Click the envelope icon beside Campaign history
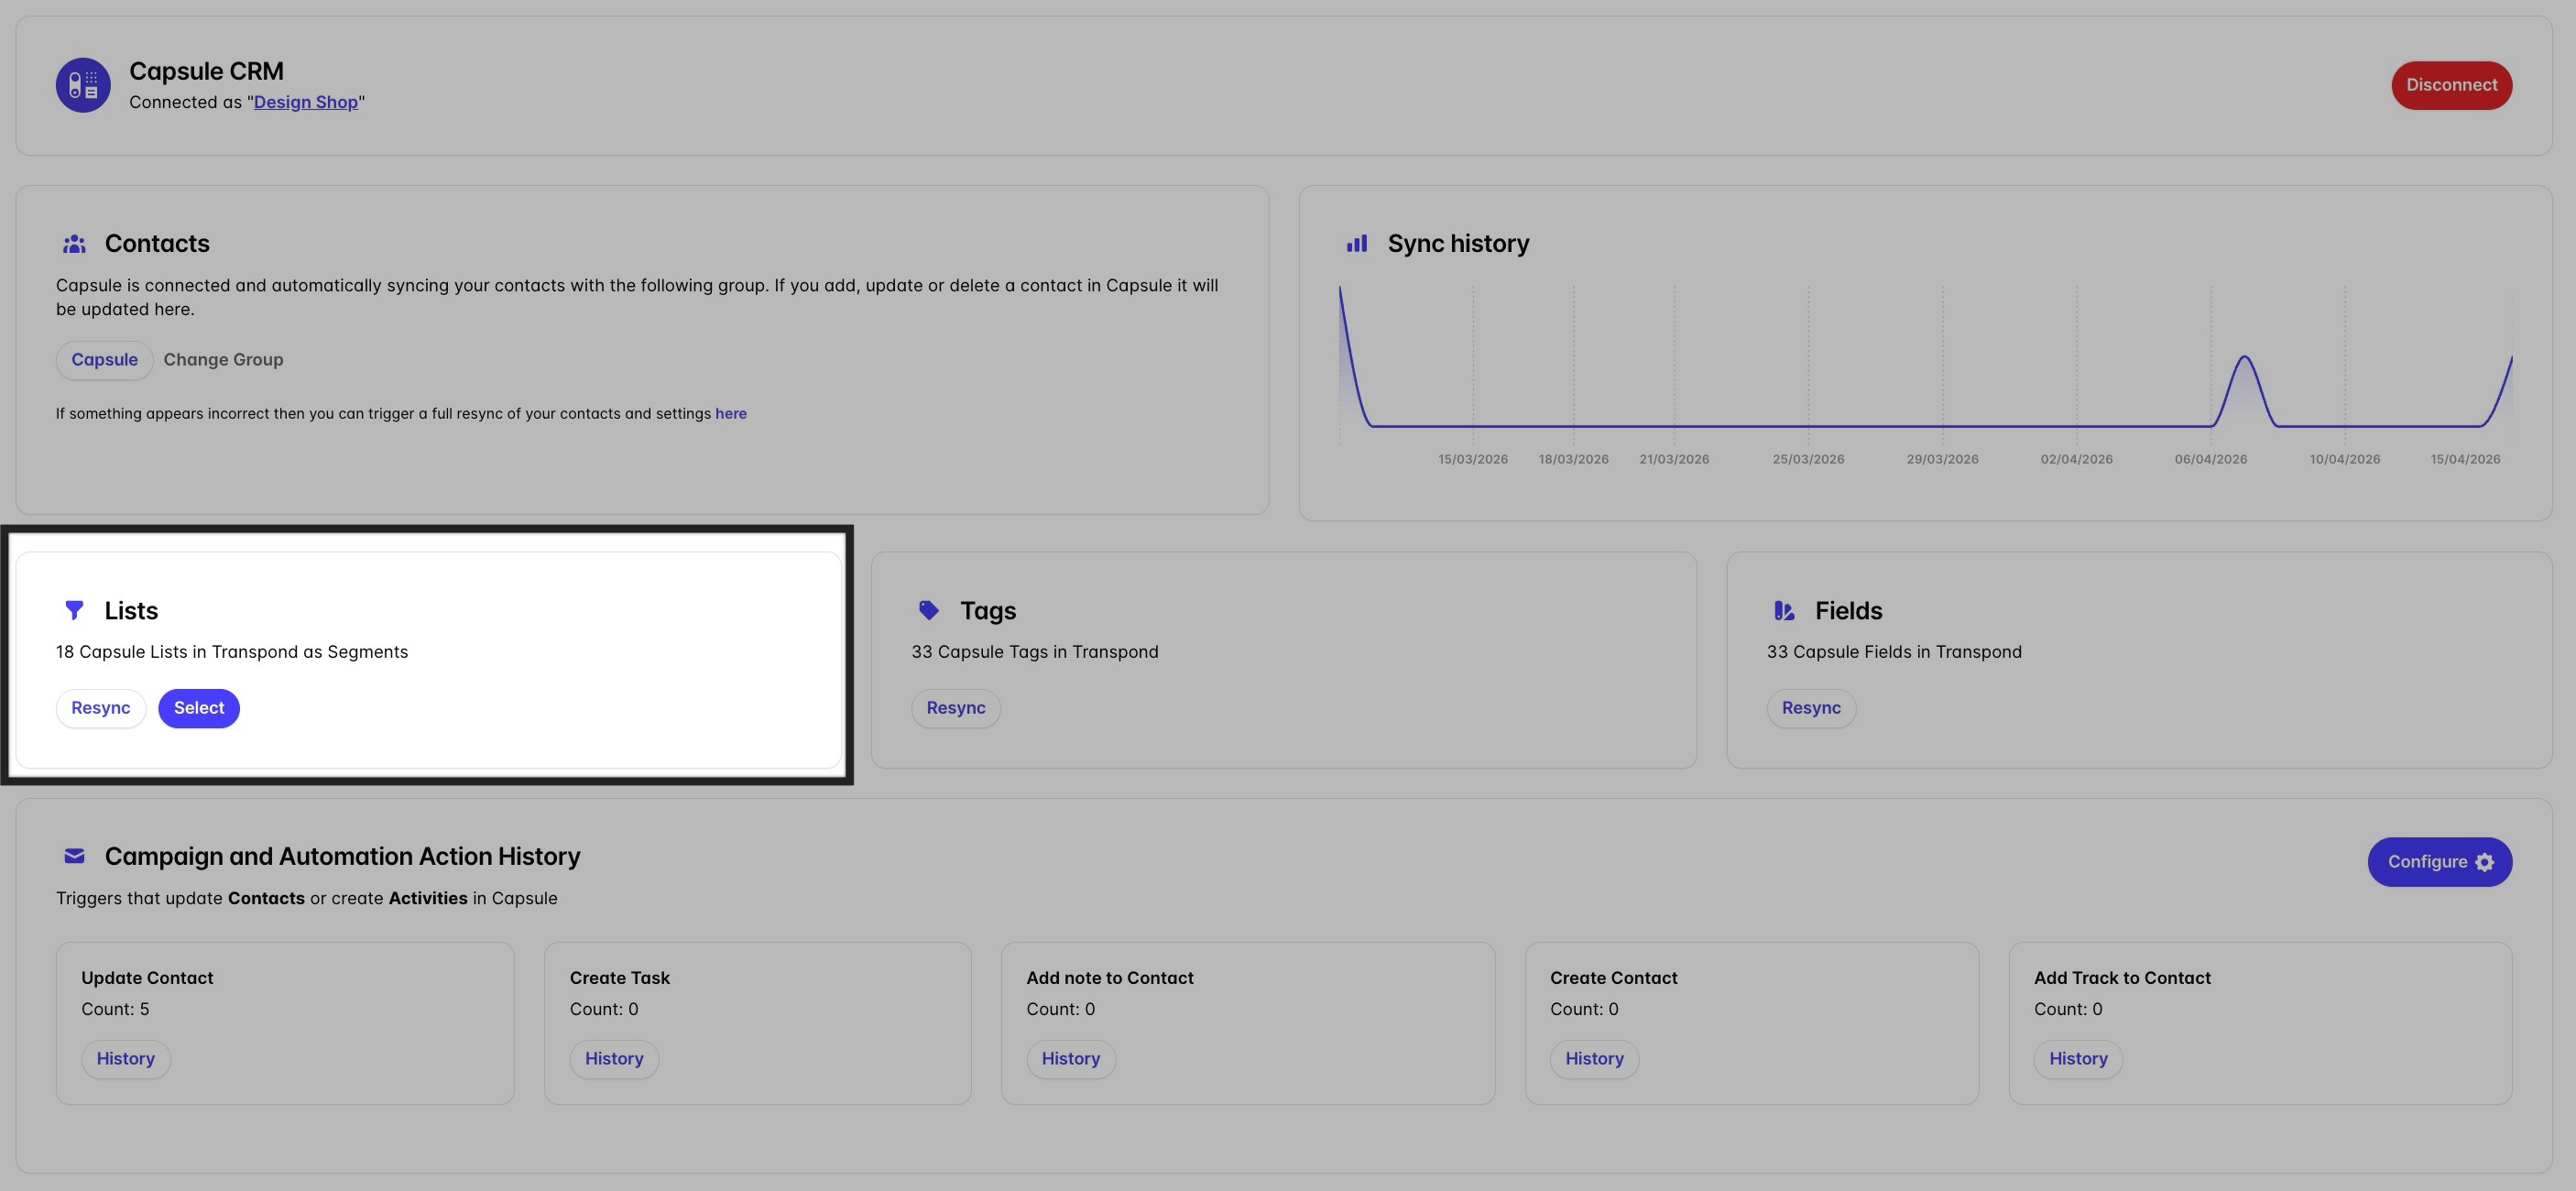The image size is (2576, 1191). pos(74,856)
